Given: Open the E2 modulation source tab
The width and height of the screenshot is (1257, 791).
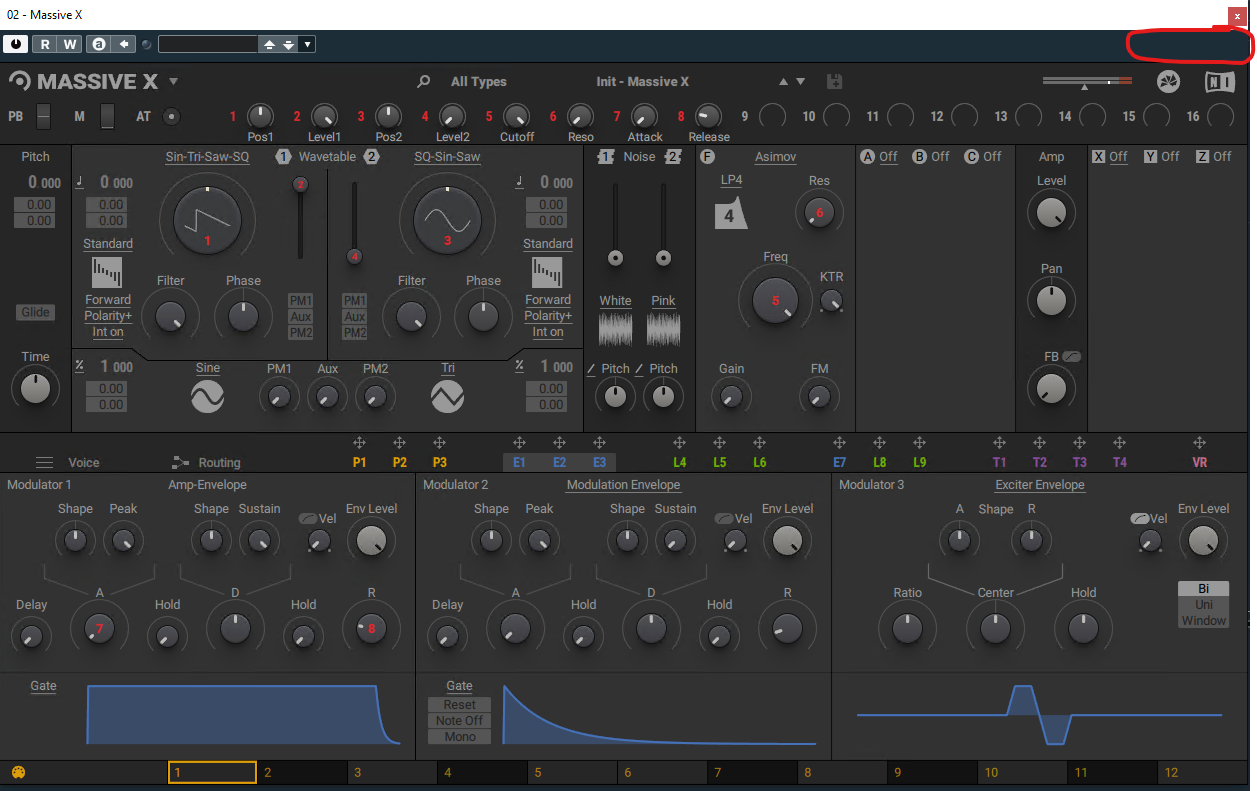Looking at the screenshot, I should click(x=559, y=462).
